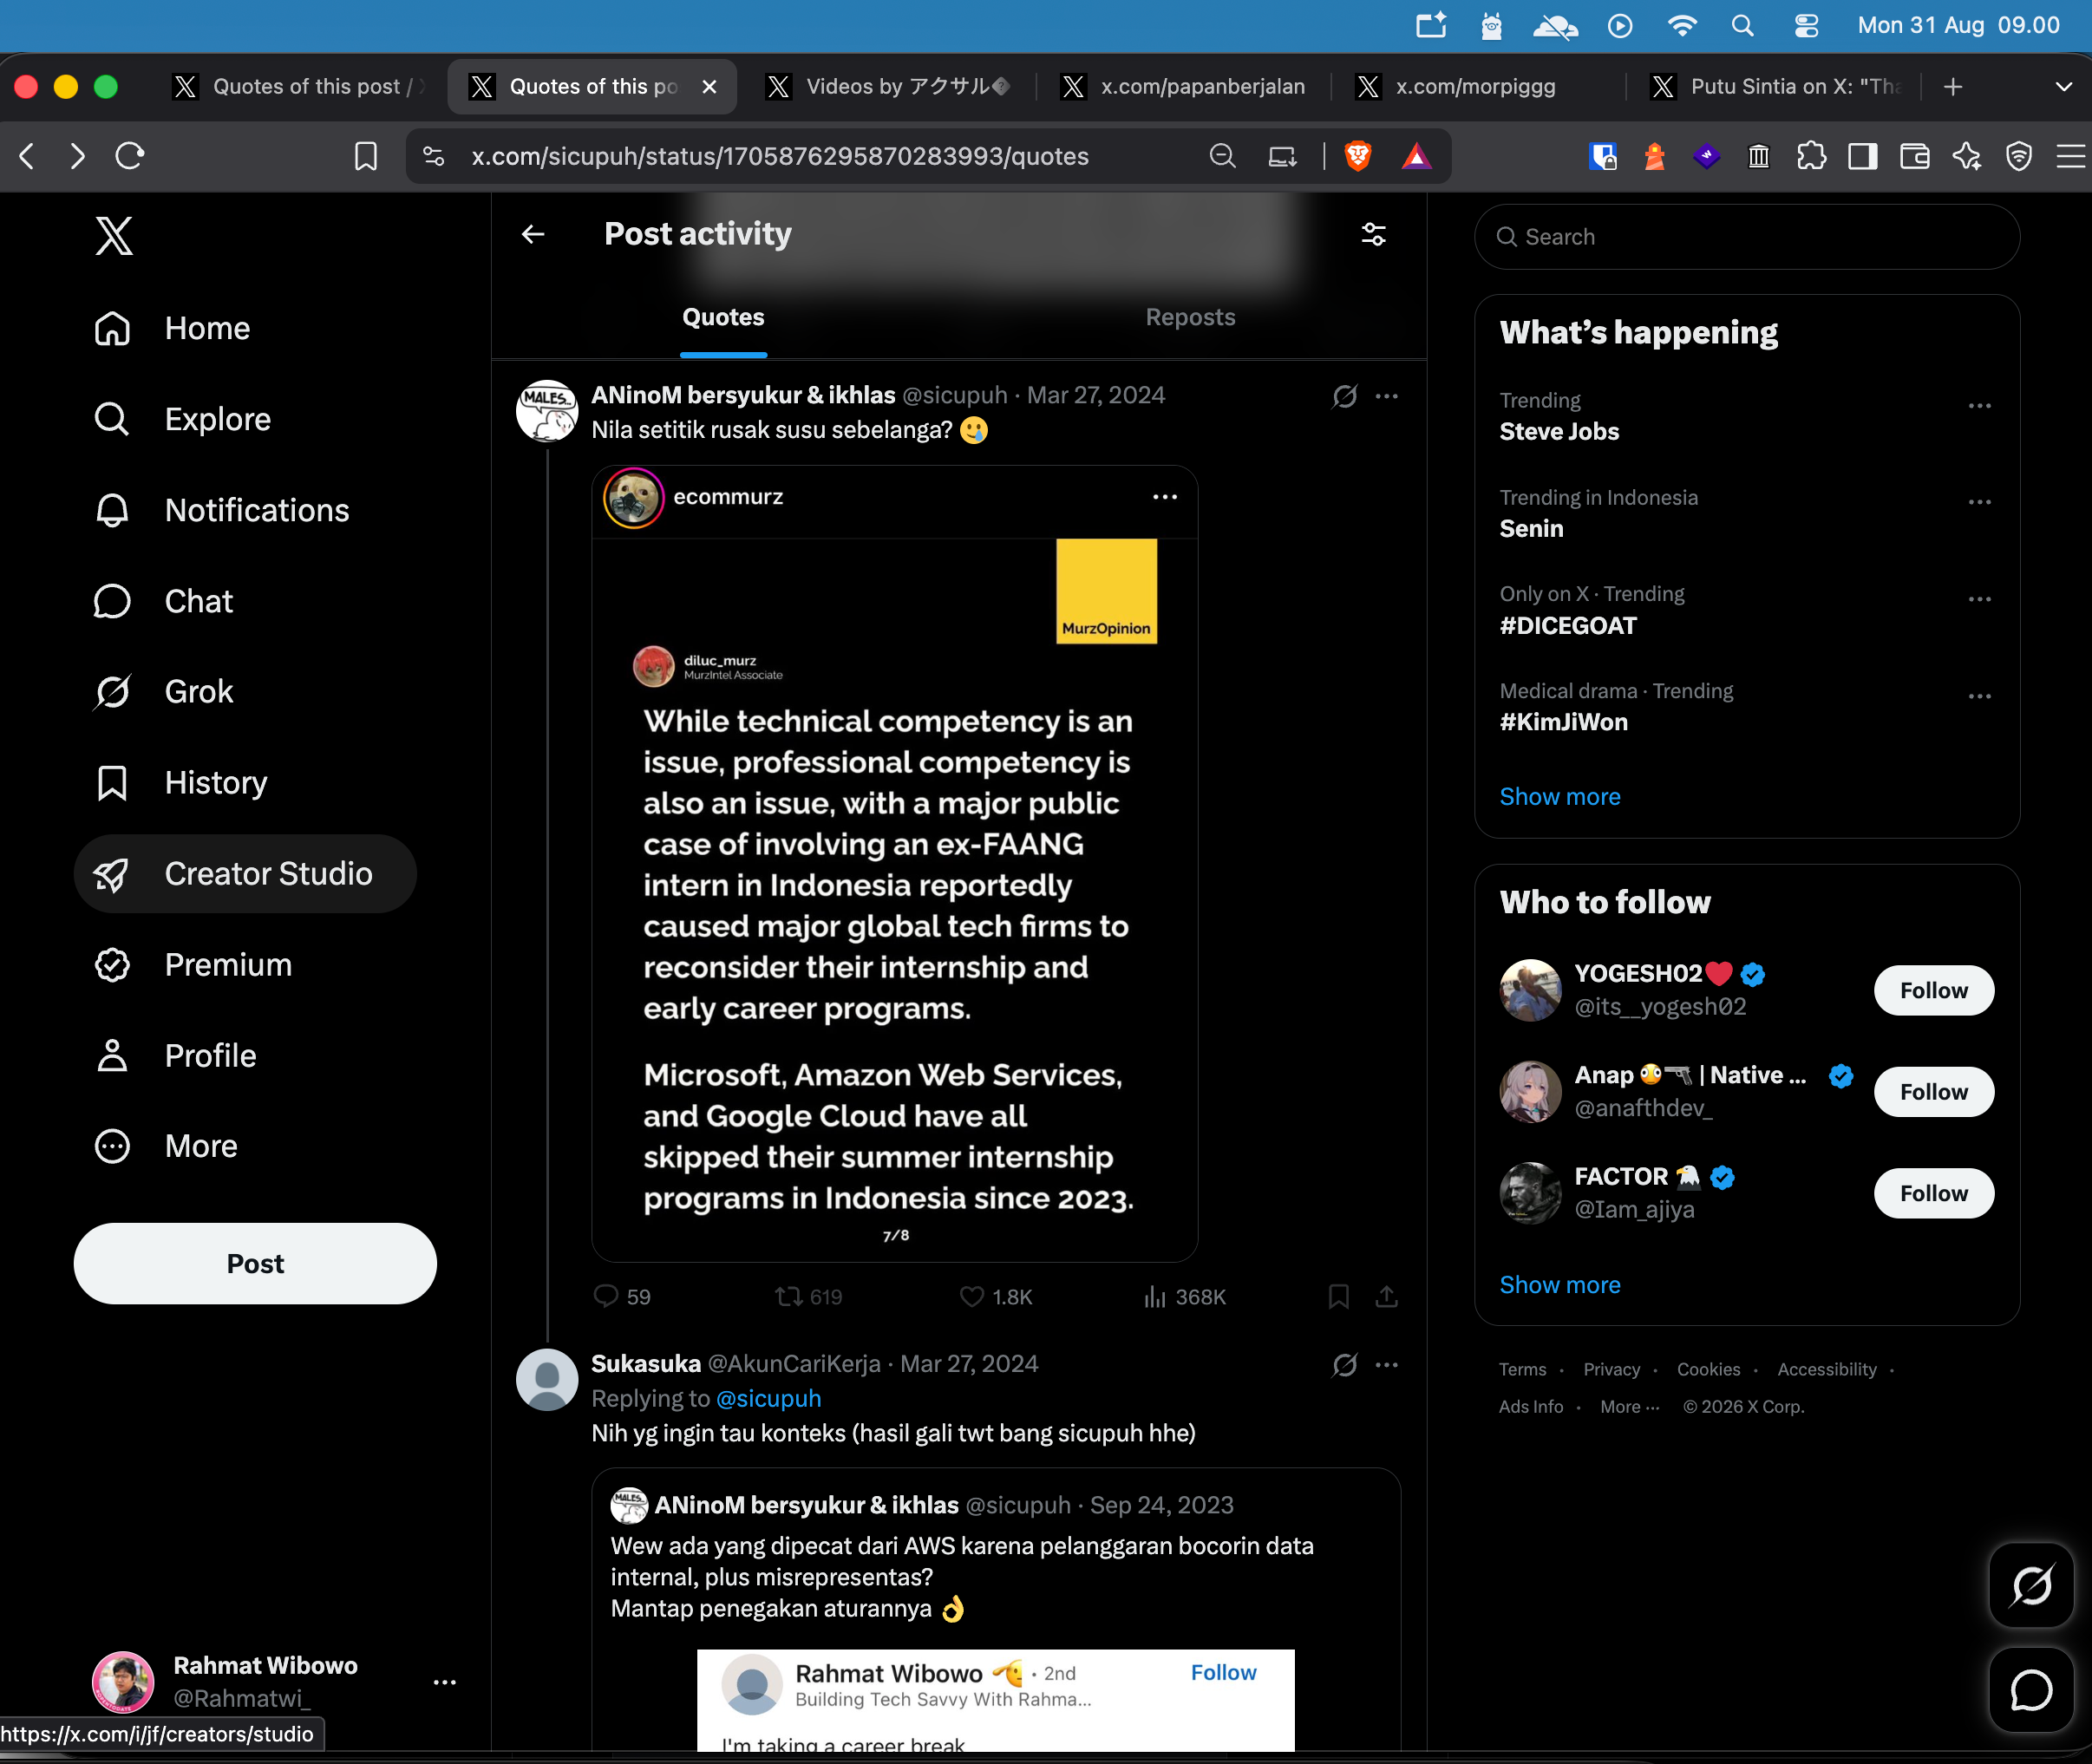
Task: Go back using Post activity arrow
Action: (x=533, y=234)
